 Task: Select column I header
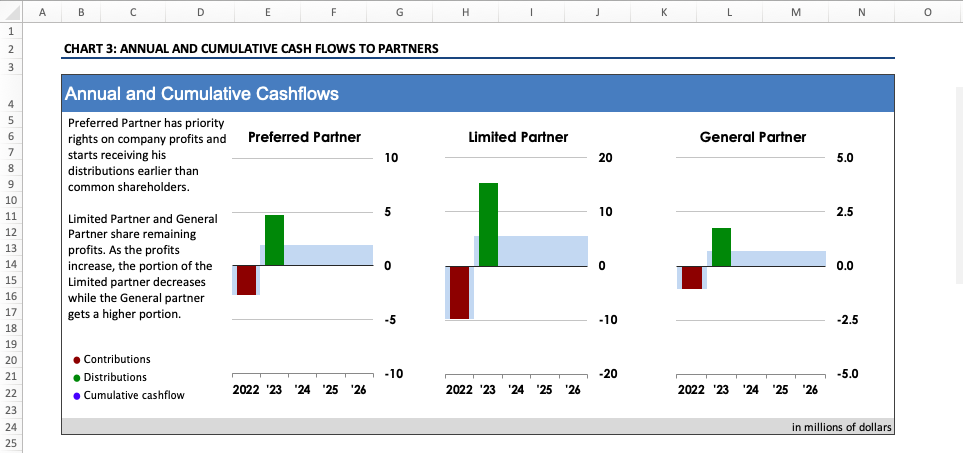tap(531, 12)
